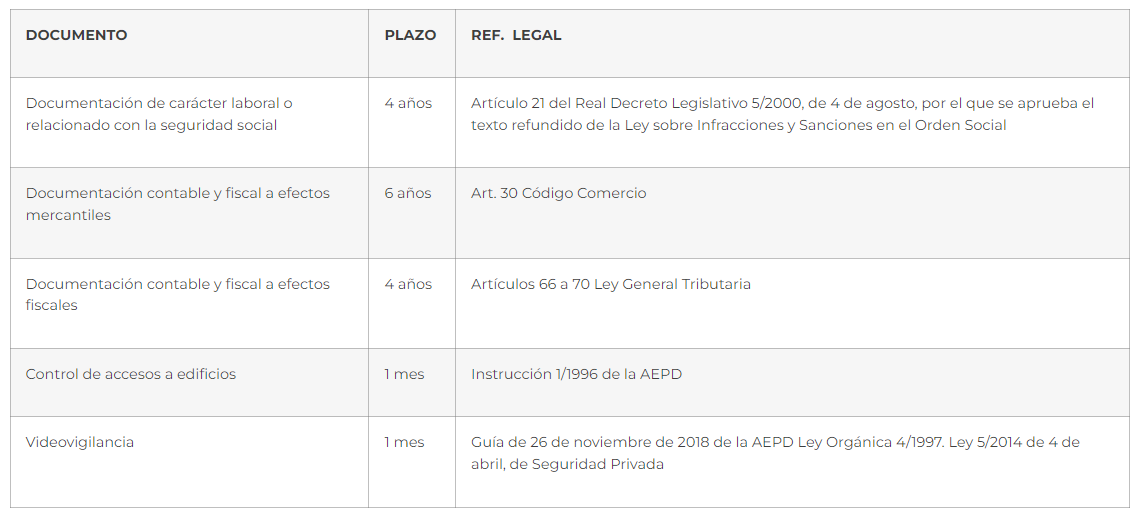Select the Art. 30 Código Comercio reference

[x=559, y=193]
